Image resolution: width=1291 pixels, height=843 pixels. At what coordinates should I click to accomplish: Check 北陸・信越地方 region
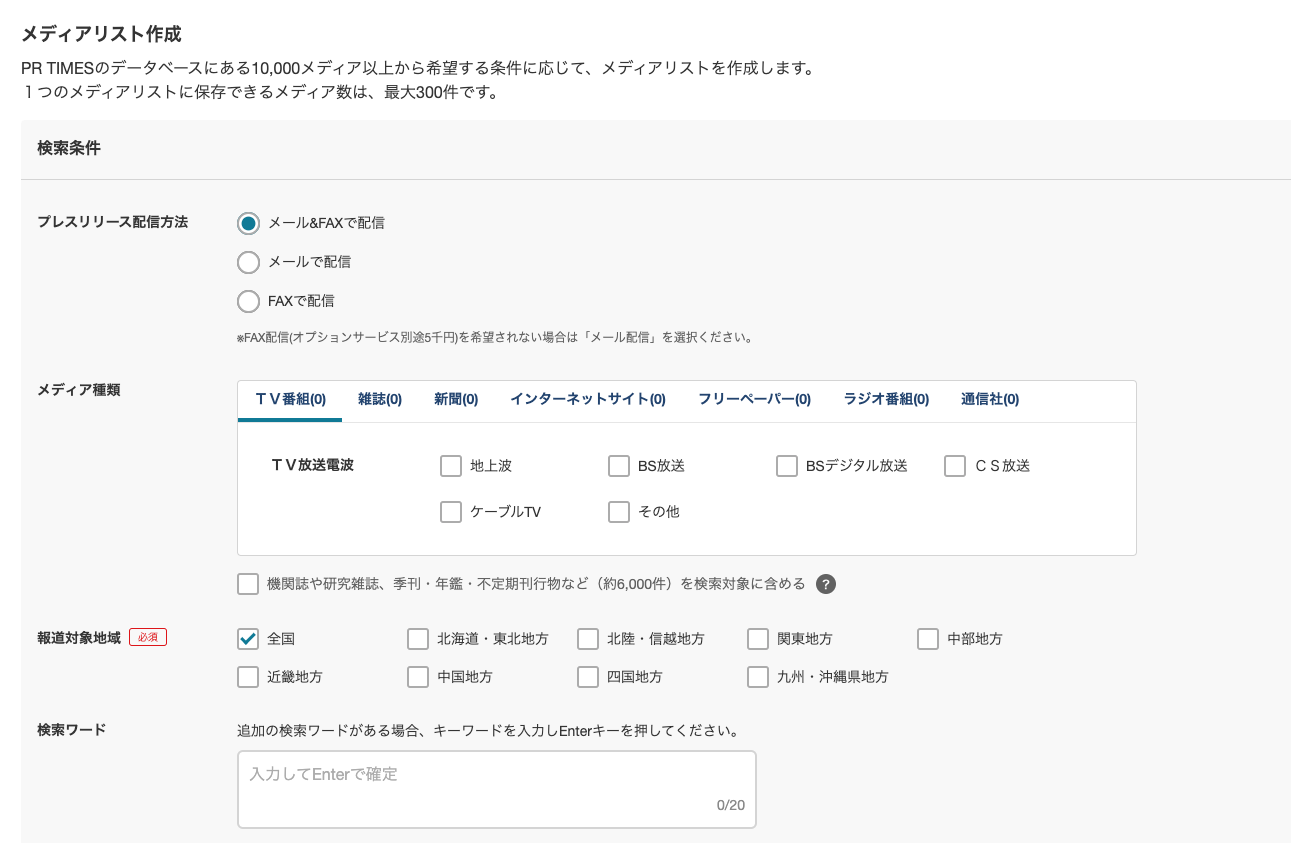[588, 639]
